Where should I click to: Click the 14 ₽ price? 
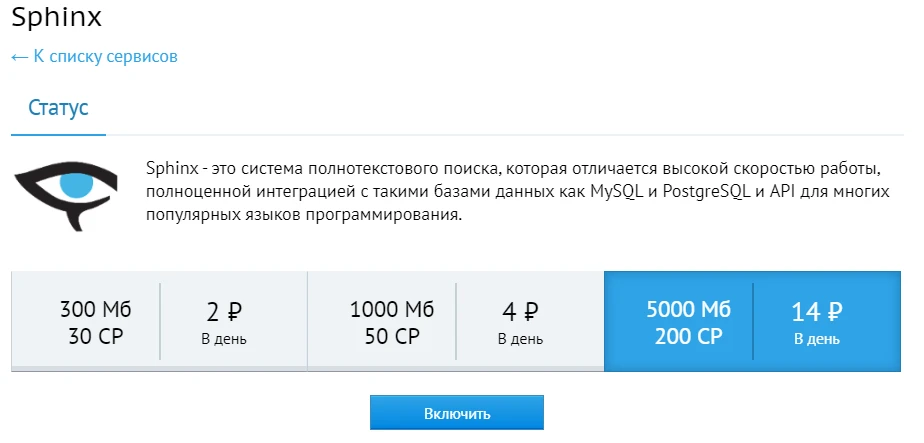coord(816,312)
